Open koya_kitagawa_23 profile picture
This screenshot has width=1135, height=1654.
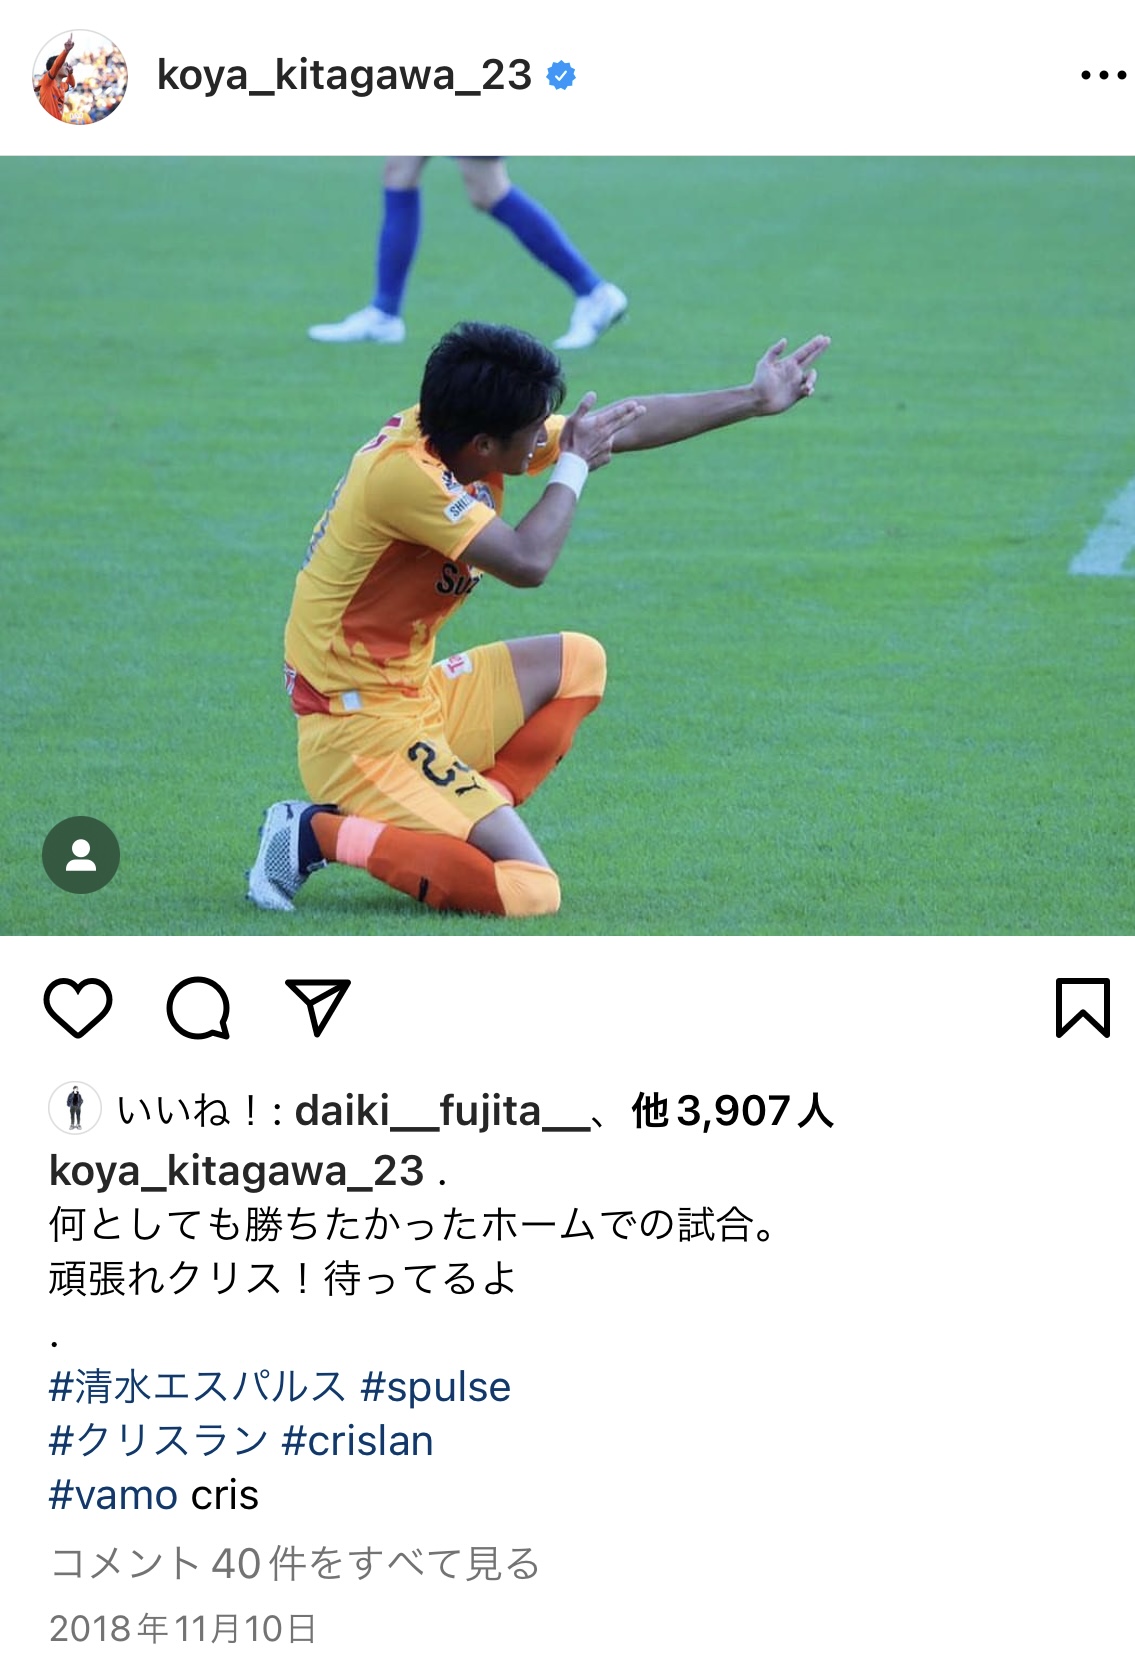(x=80, y=77)
